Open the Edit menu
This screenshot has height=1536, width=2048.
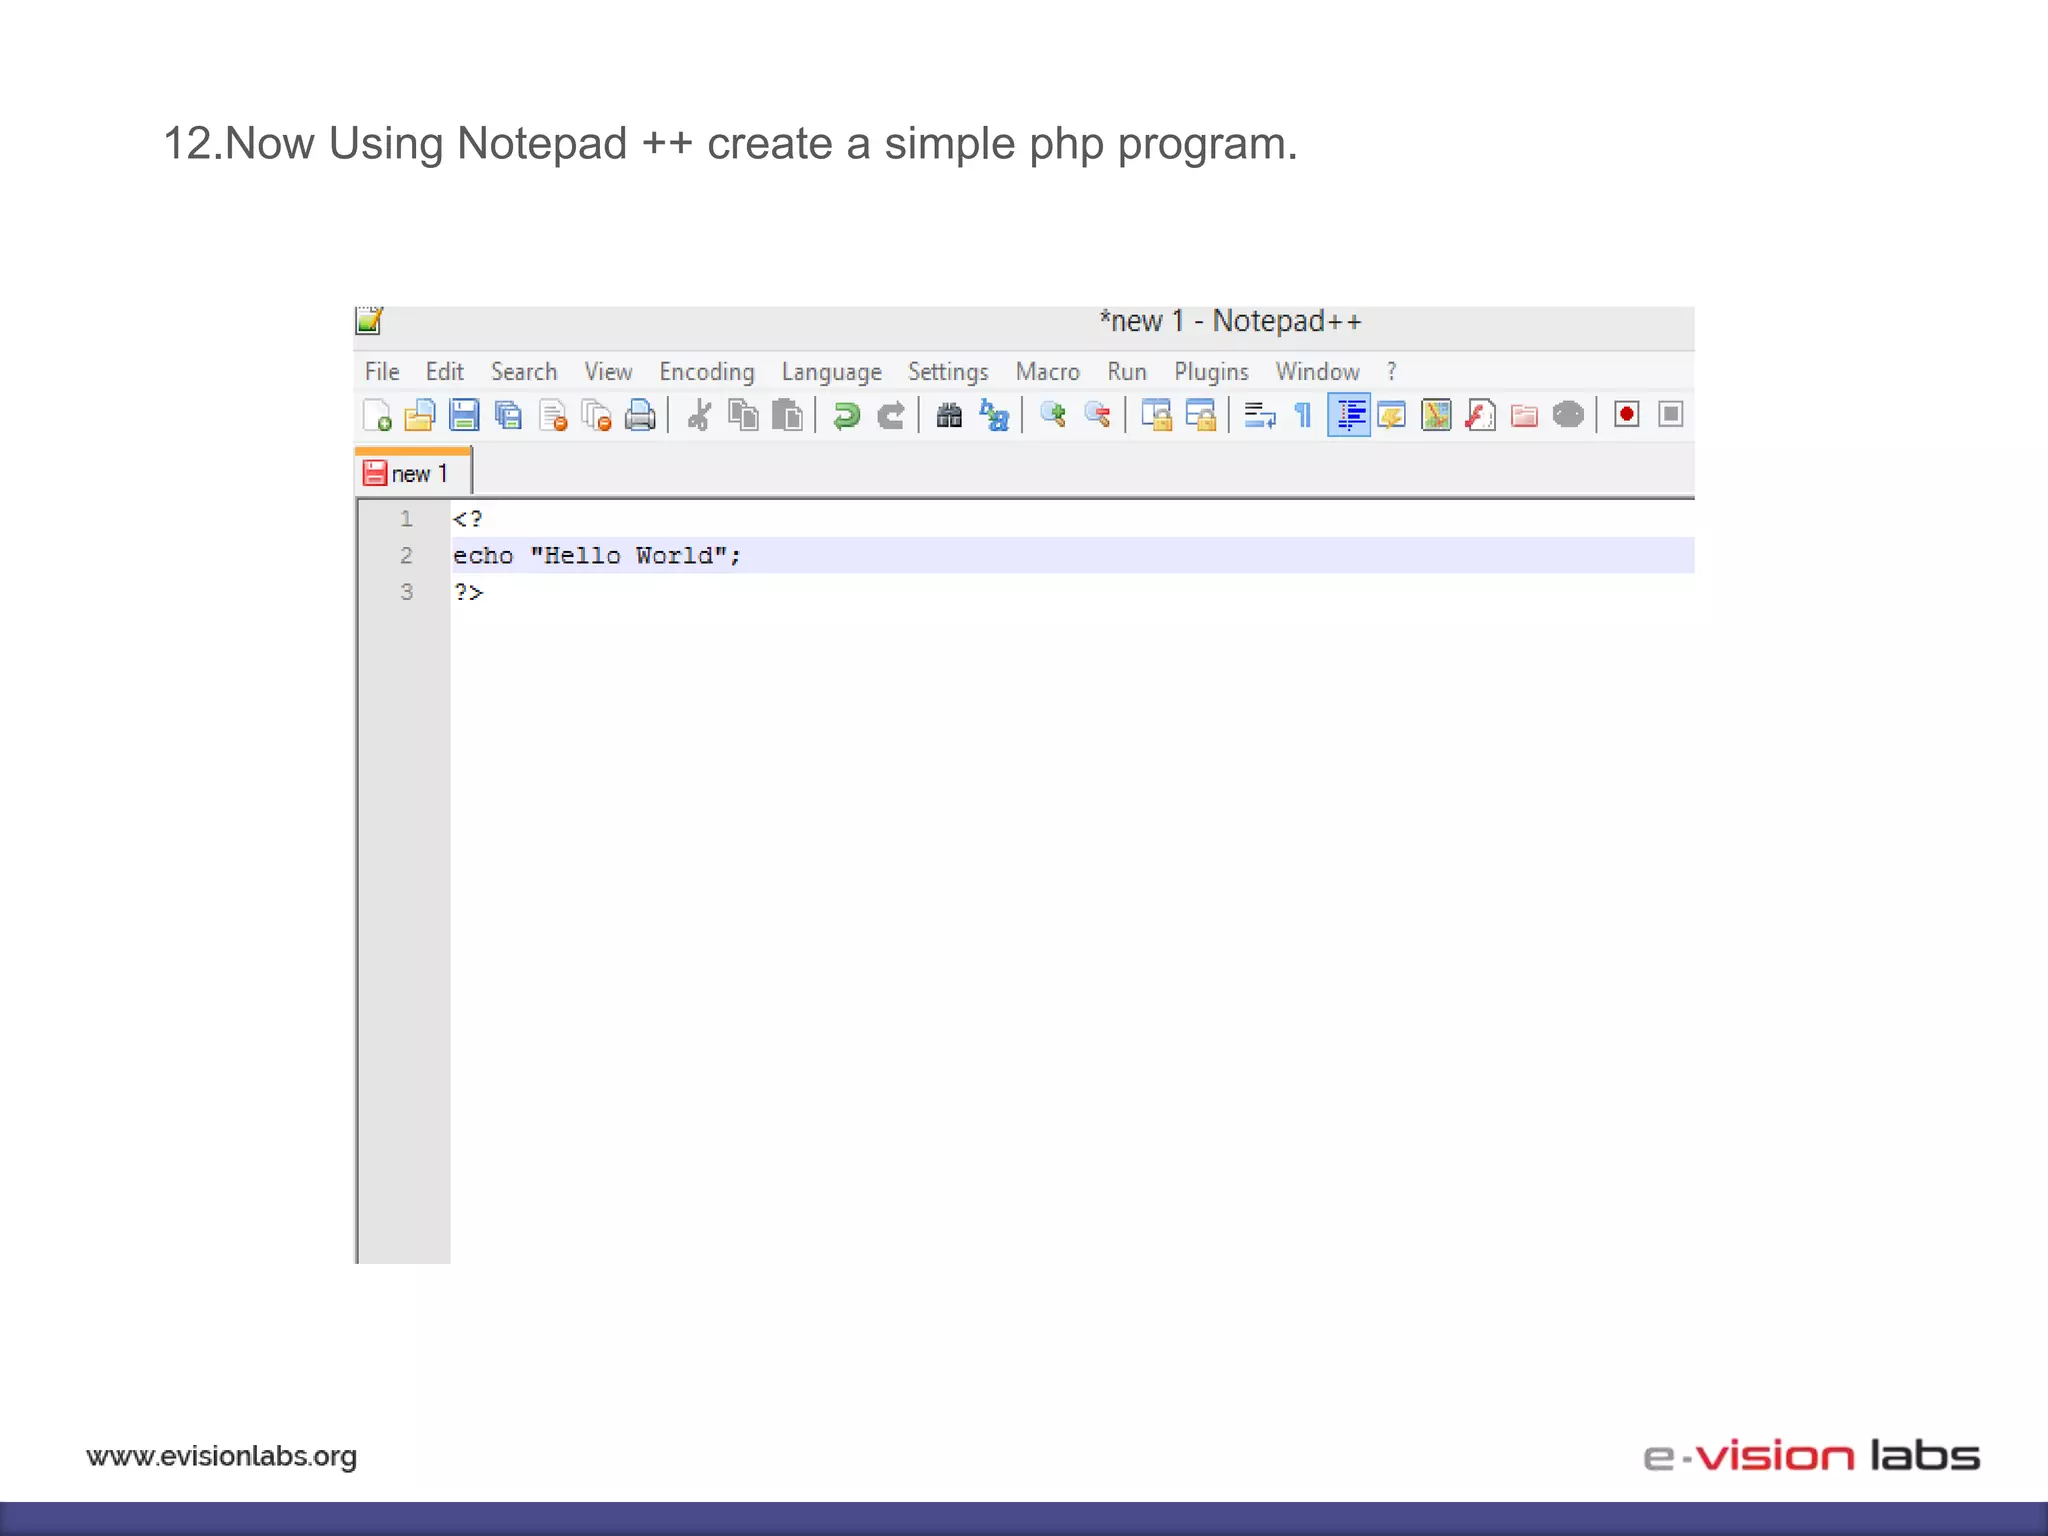[x=445, y=372]
